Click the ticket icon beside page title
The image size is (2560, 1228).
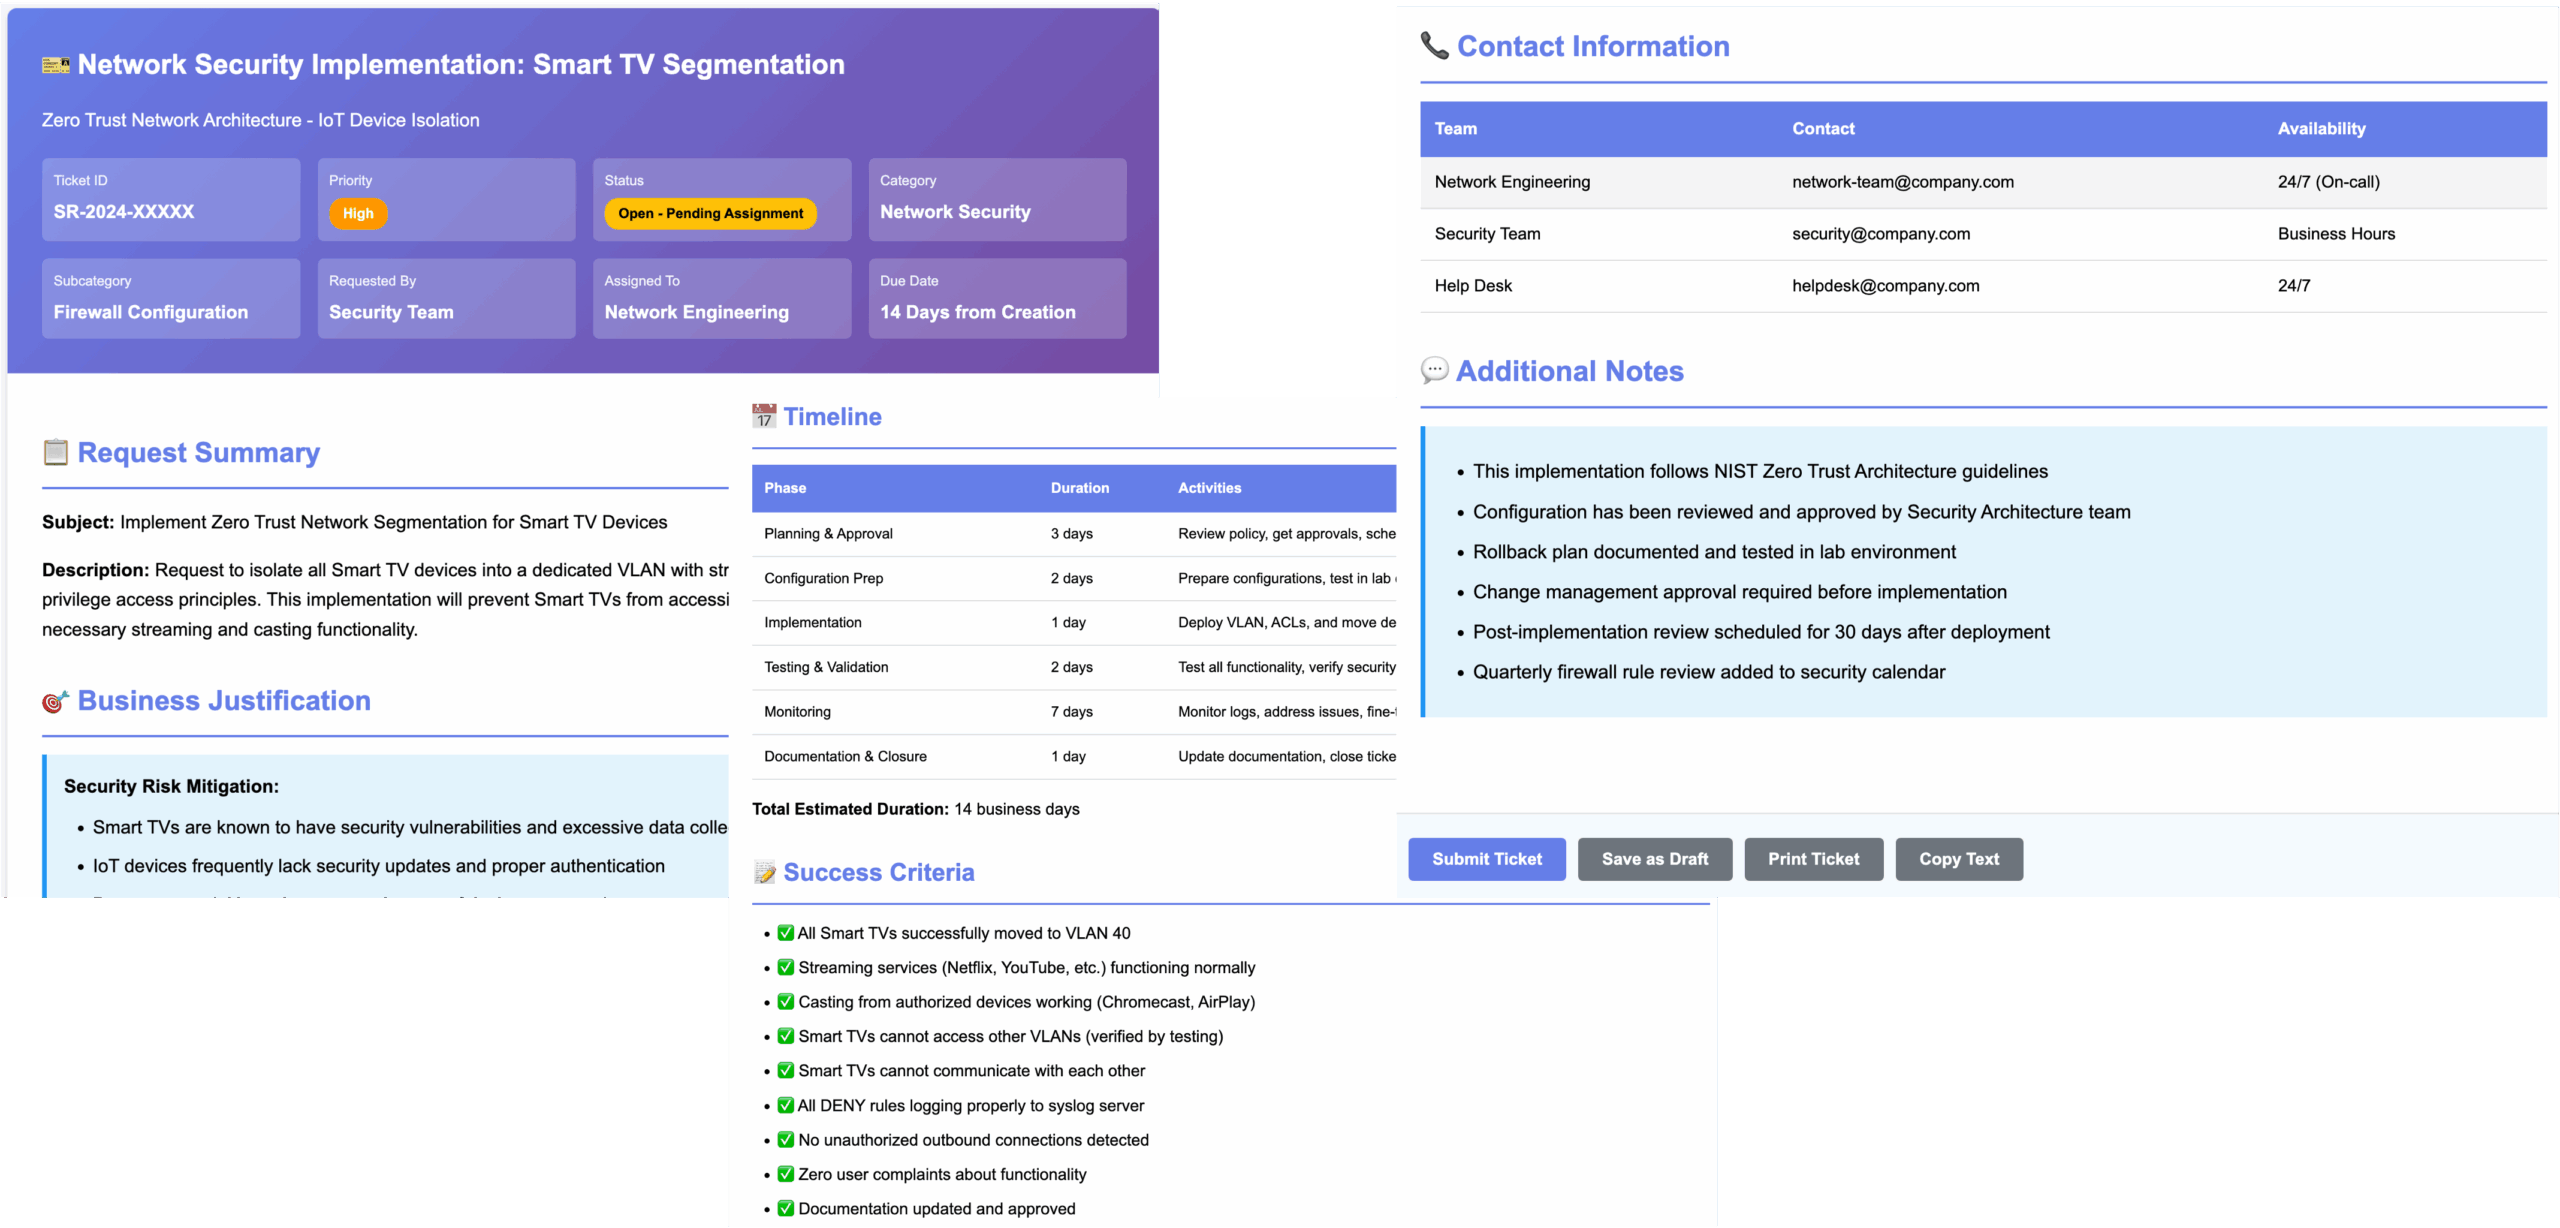click(56, 65)
